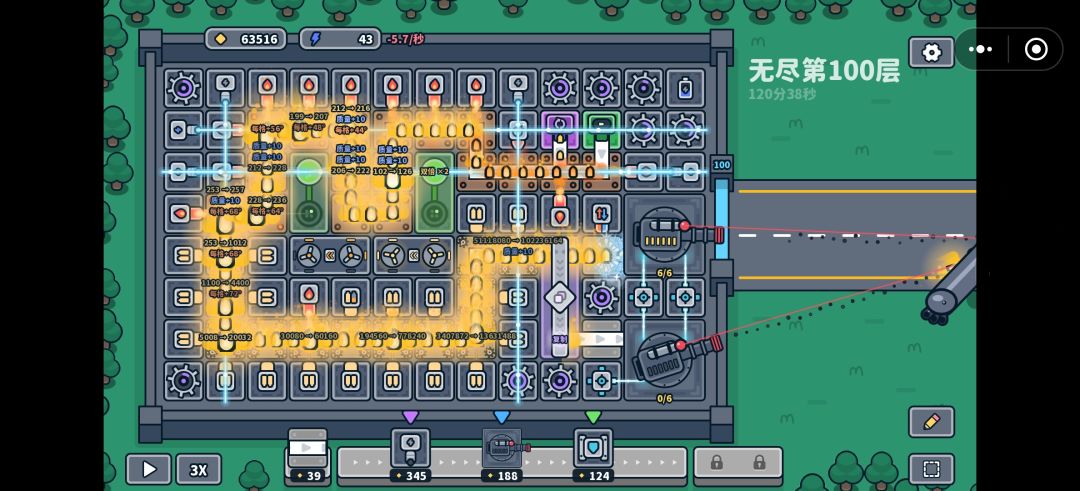This screenshot has width=1080, height=491.
Task: Click the blue triangle shop marker
Action: [502, 417]
